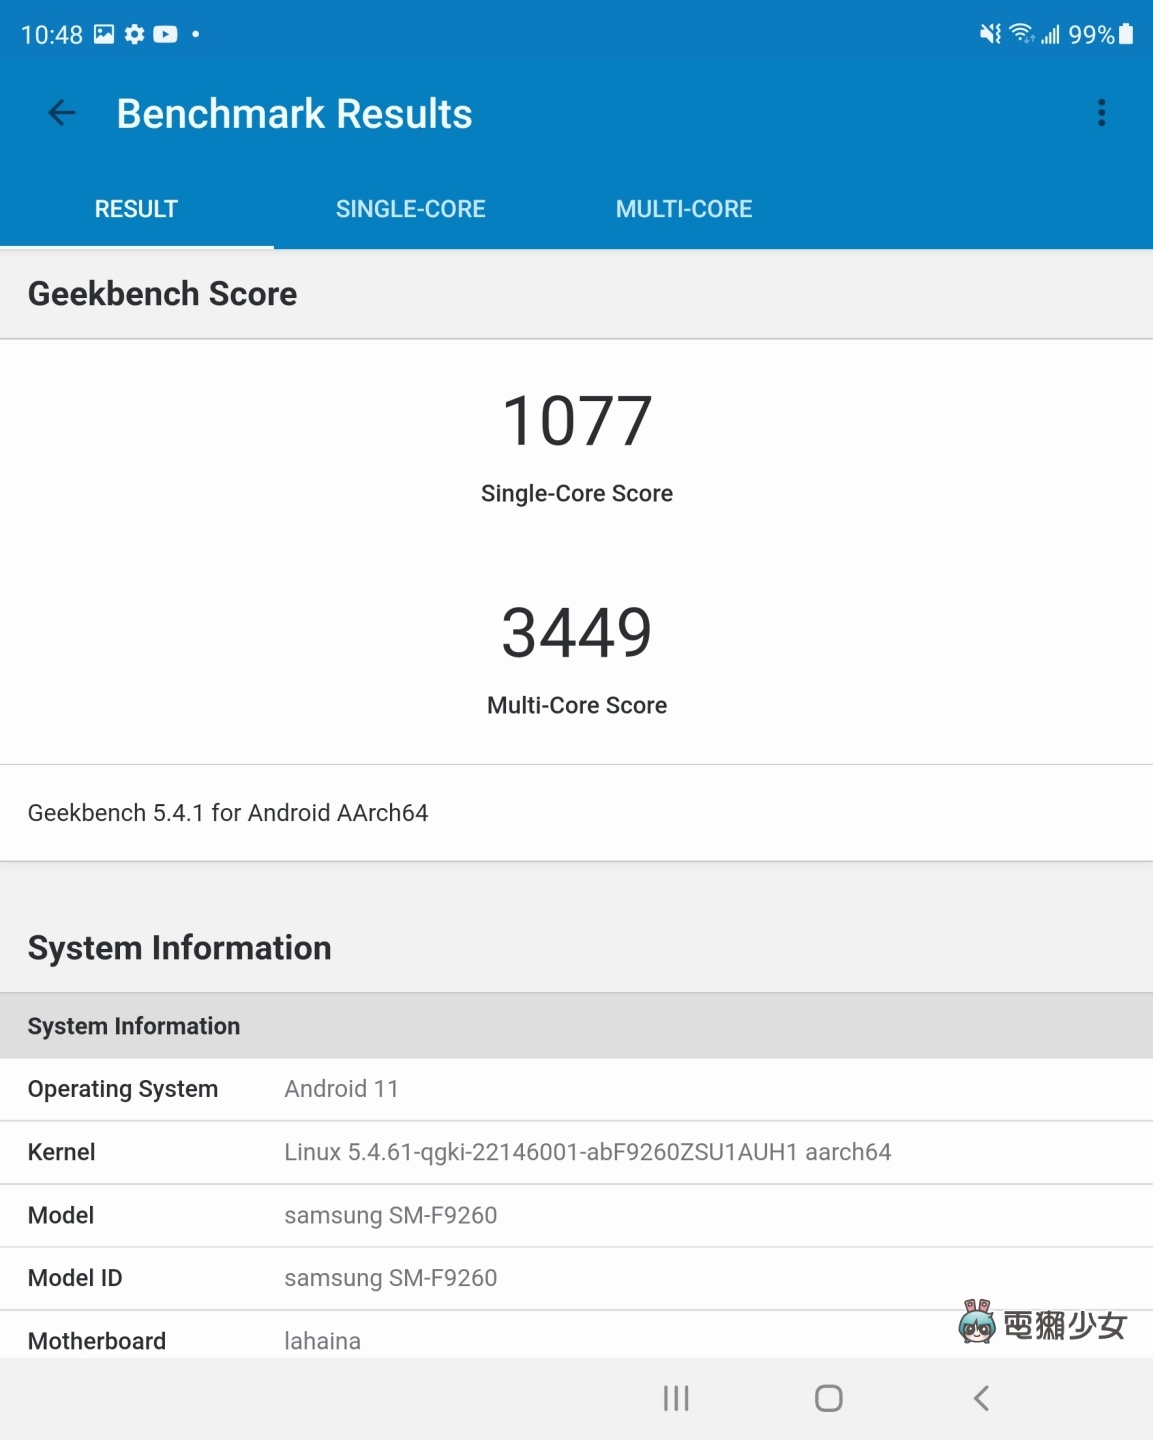Select the RESULT tab
The width and height of the screenshot is (1153, 1440).
pyautogui.click(x=136, y=209)
